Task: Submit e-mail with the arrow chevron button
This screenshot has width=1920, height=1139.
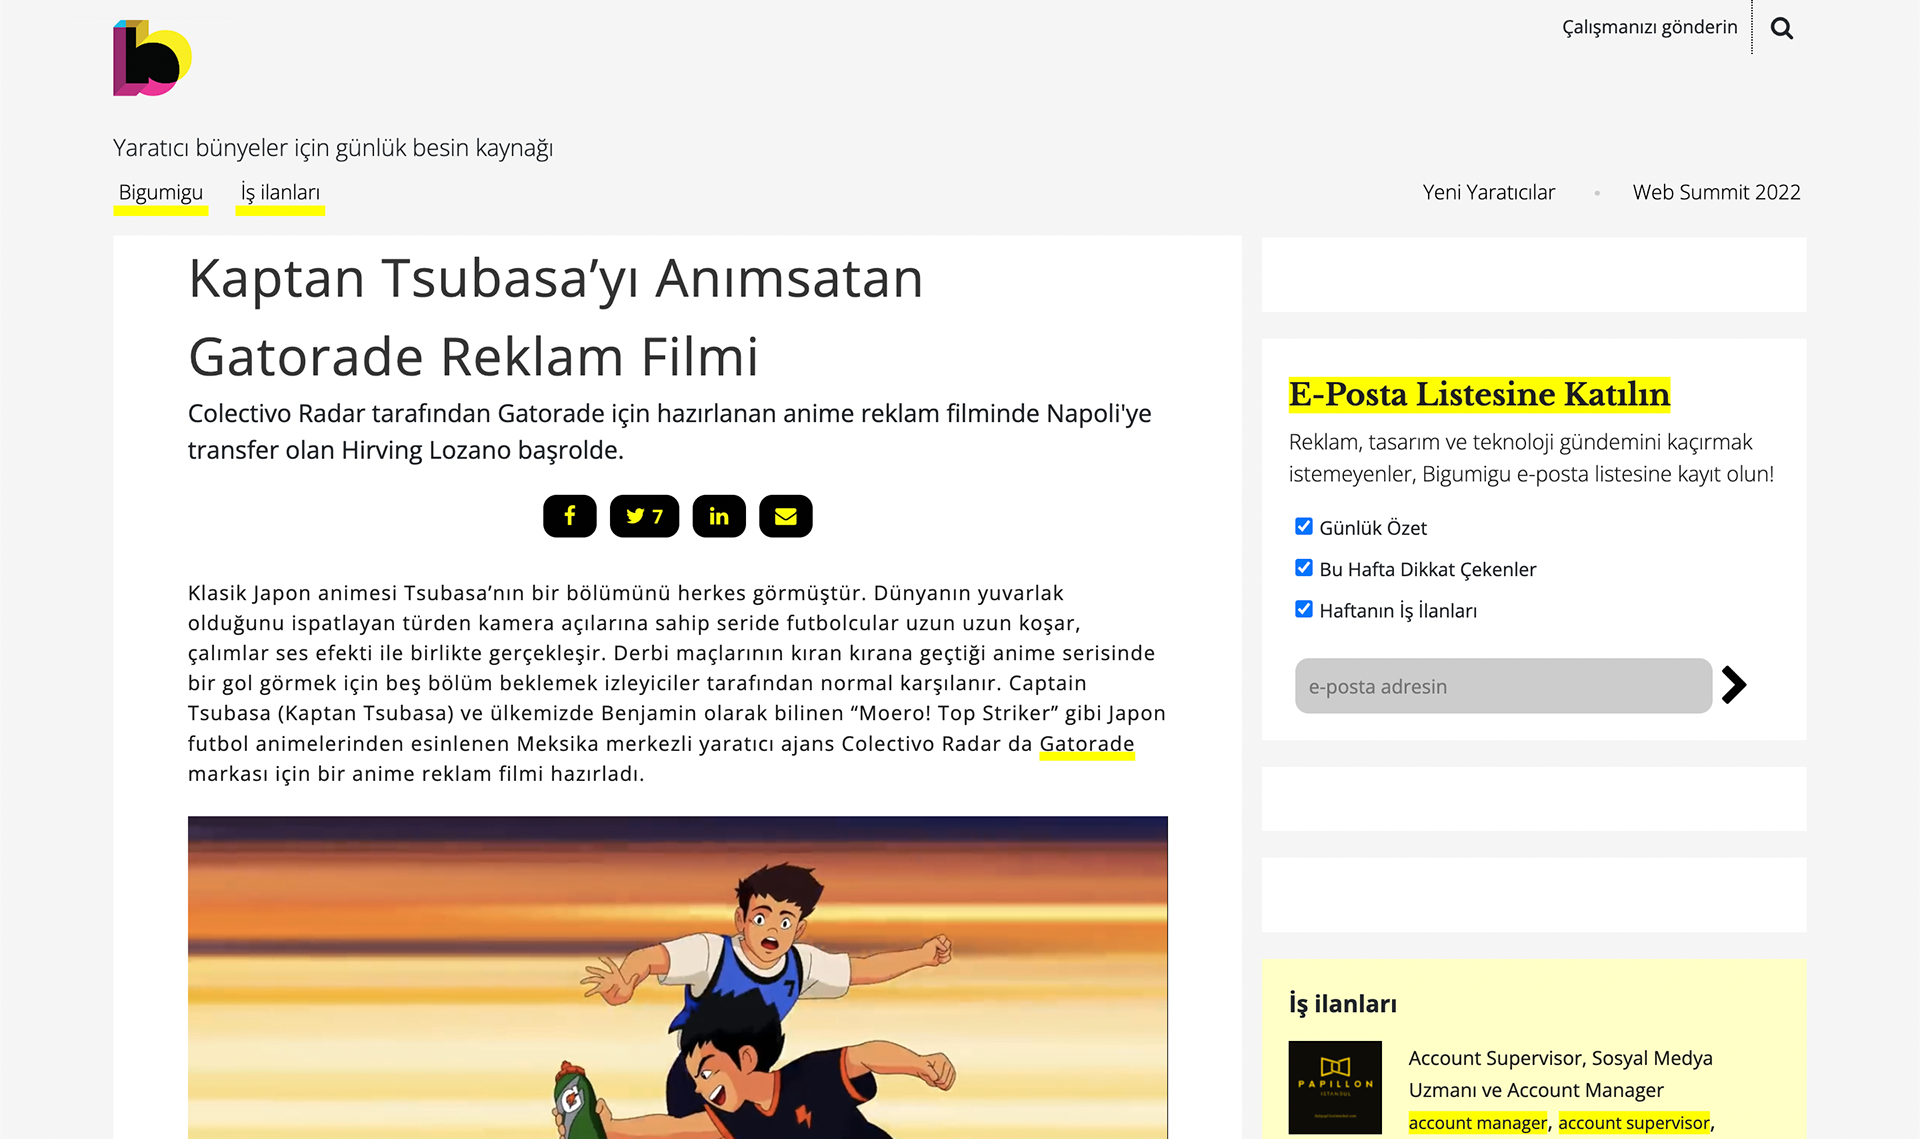Action: point(1734,685)
